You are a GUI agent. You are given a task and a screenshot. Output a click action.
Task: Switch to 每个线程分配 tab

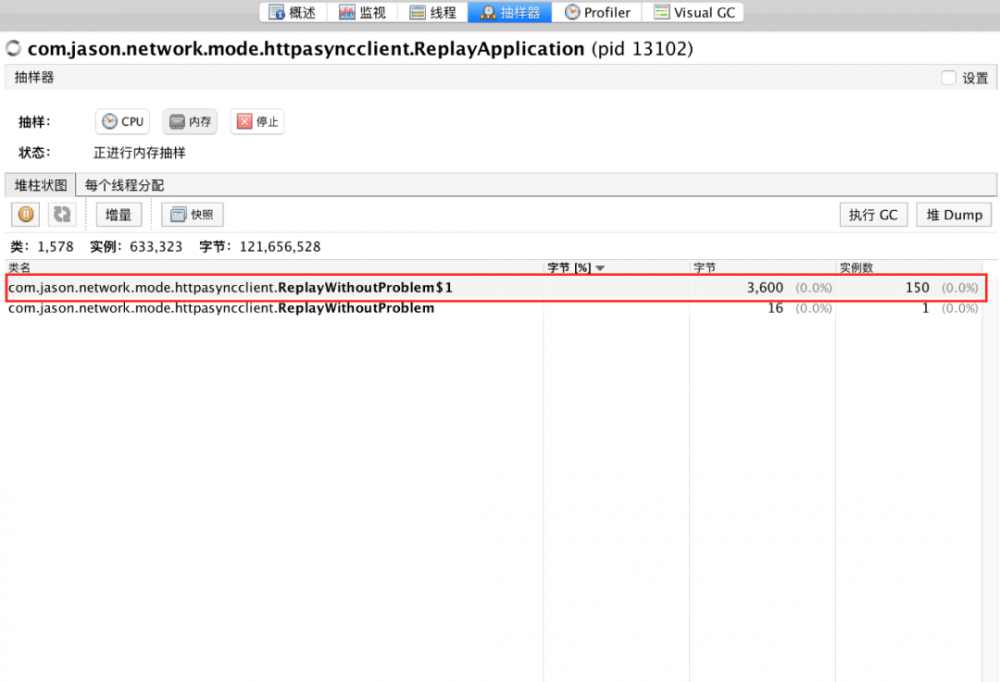[x=124, y=185]
